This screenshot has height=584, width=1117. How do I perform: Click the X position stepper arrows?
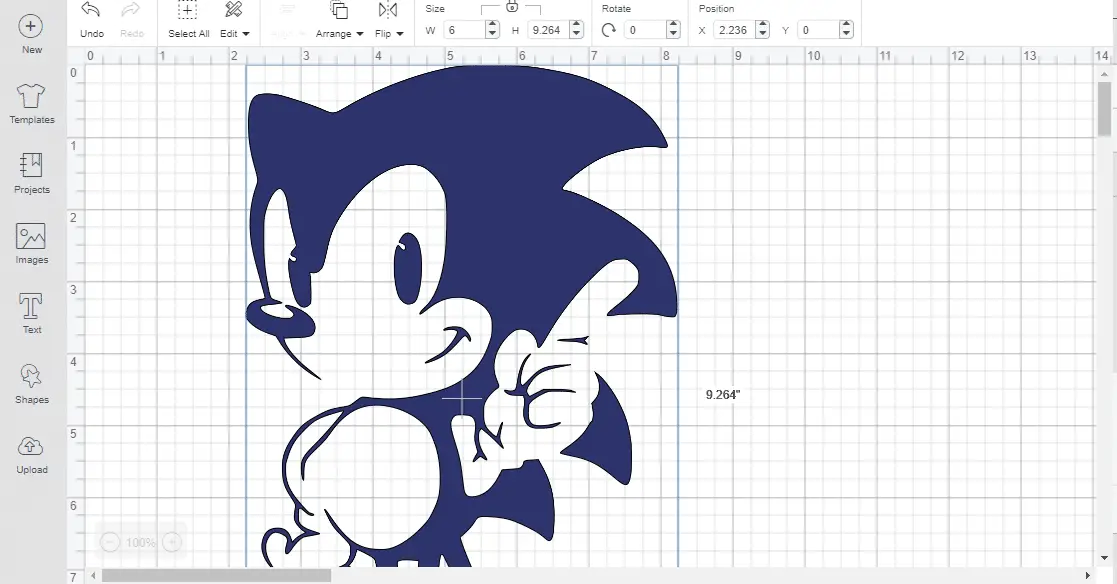coord(763,30)
